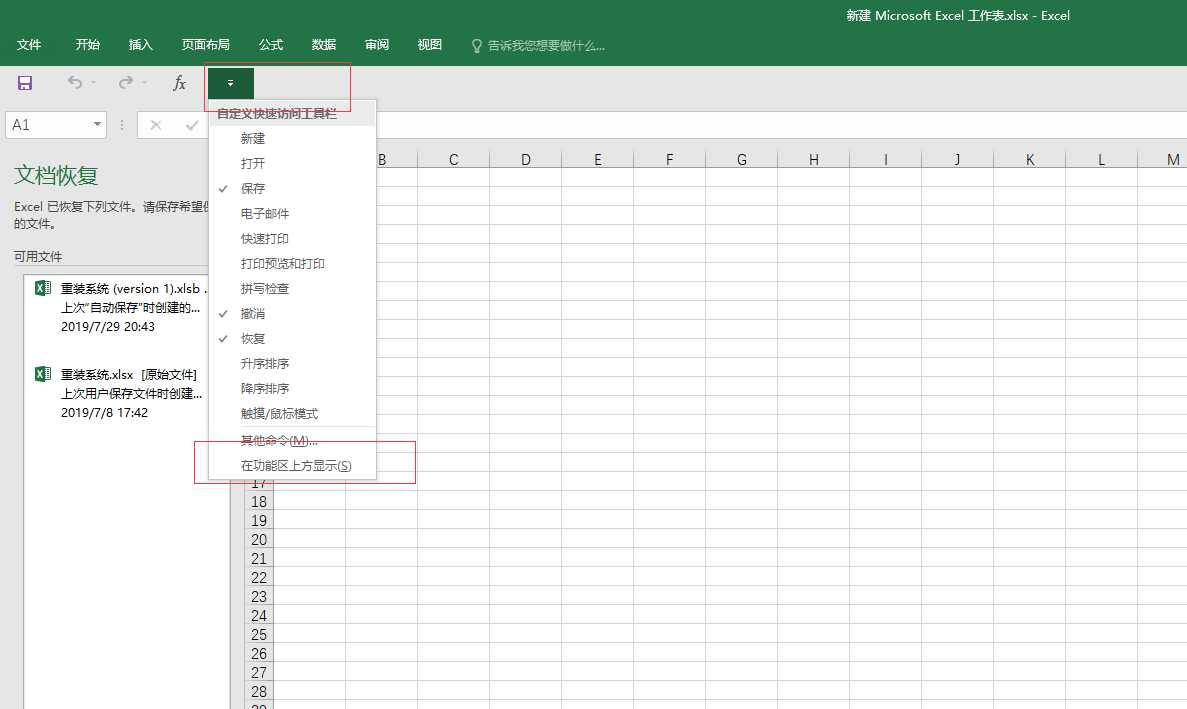This screenshot has height=709, width=1187.
Task: Enable 打印预览和打印 in the customize menu
Action: [292, 263]
